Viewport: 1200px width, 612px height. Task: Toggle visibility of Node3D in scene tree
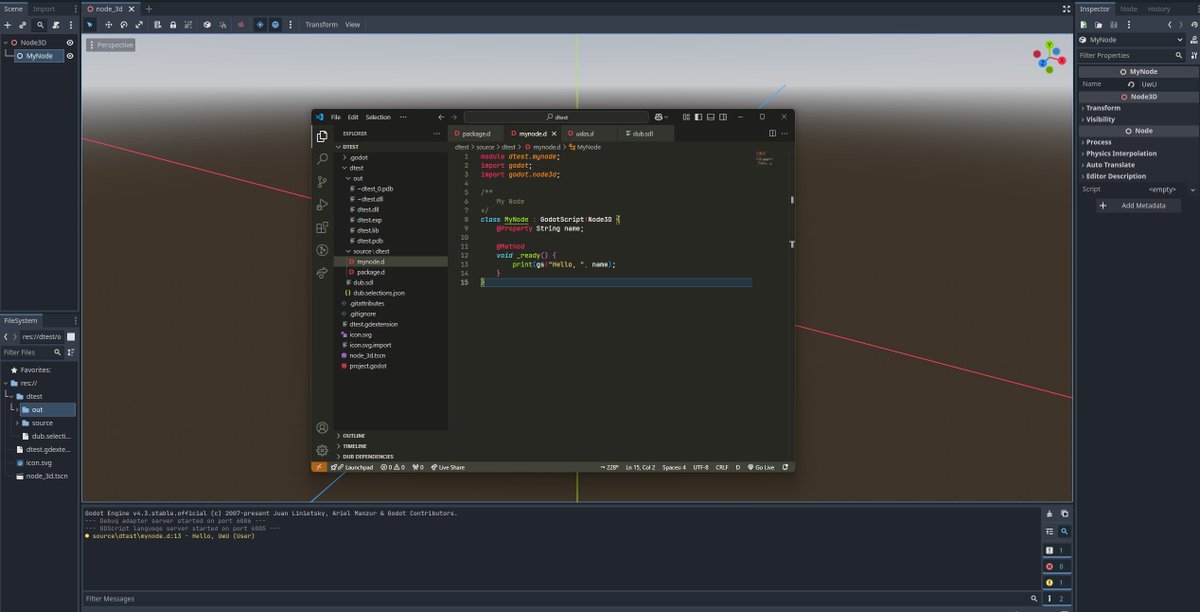[70, 43]
